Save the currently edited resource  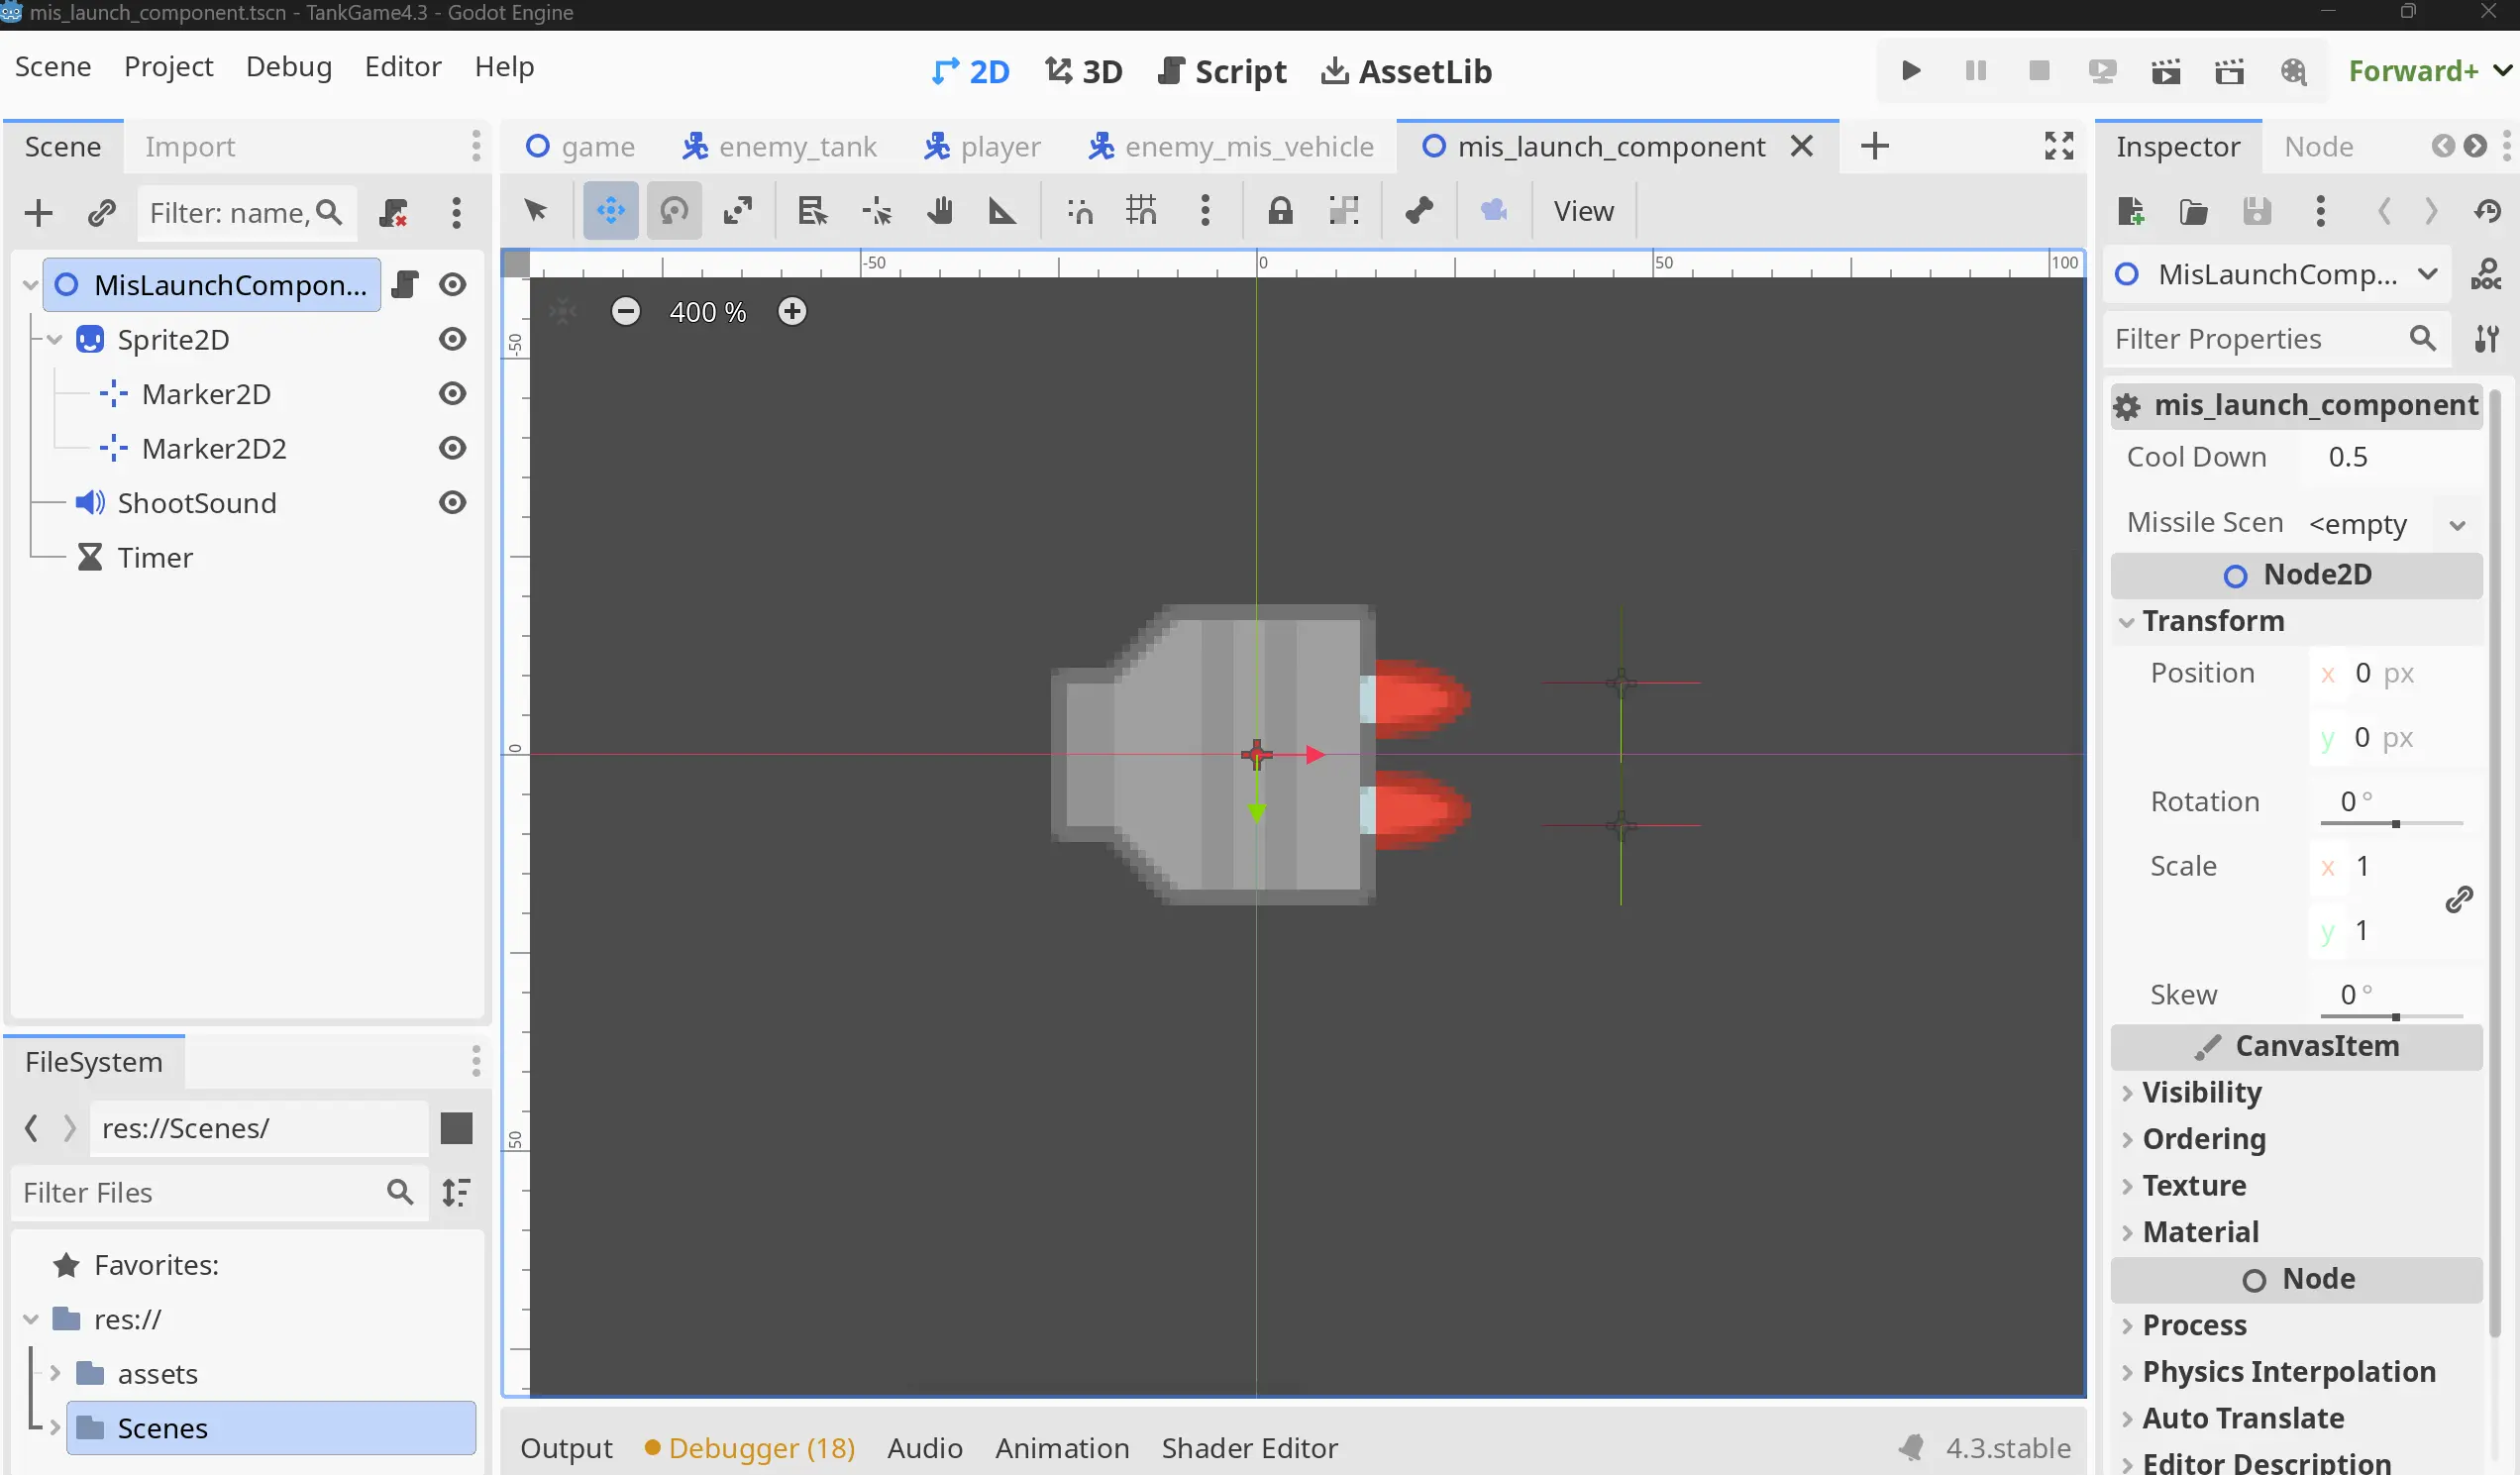pos(2257,211)
